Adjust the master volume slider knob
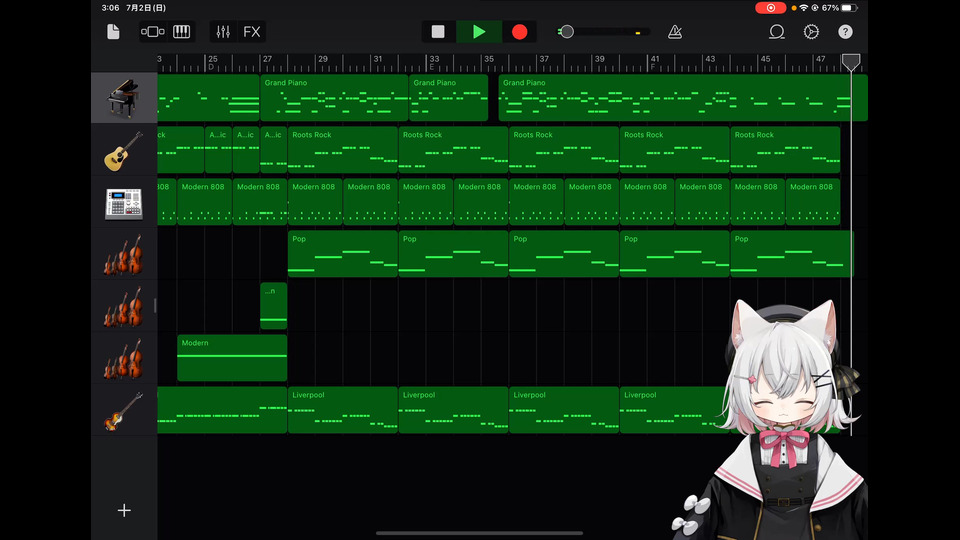The height and width of the screenshot is (540, 960). [566, 32]
